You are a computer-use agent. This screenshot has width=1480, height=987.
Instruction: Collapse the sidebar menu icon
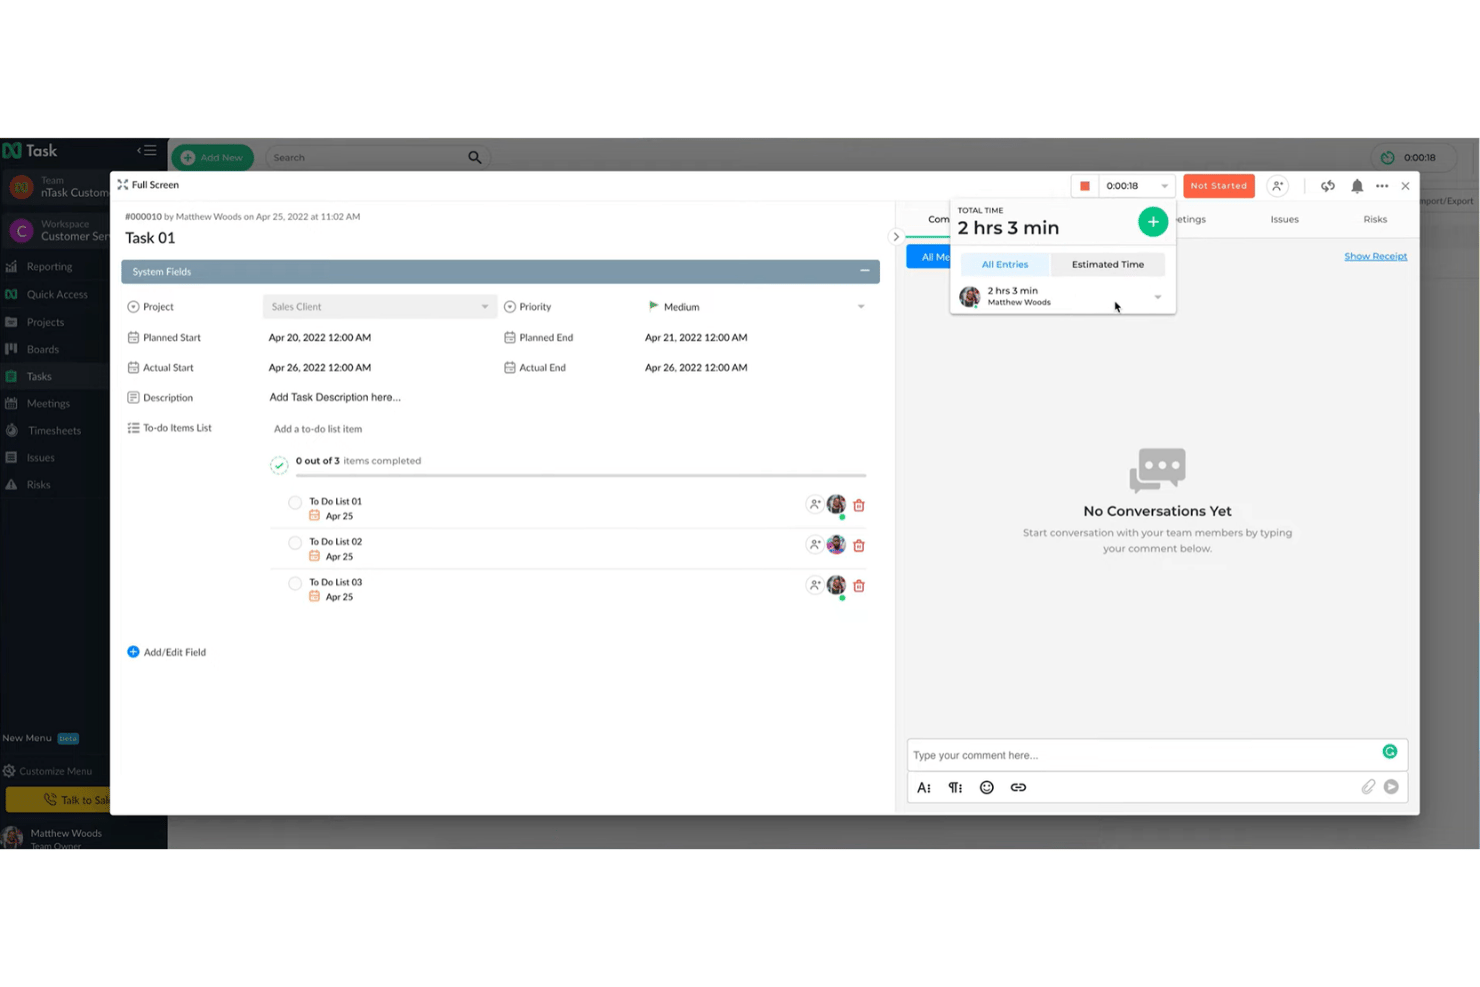(x=147, y=151)
